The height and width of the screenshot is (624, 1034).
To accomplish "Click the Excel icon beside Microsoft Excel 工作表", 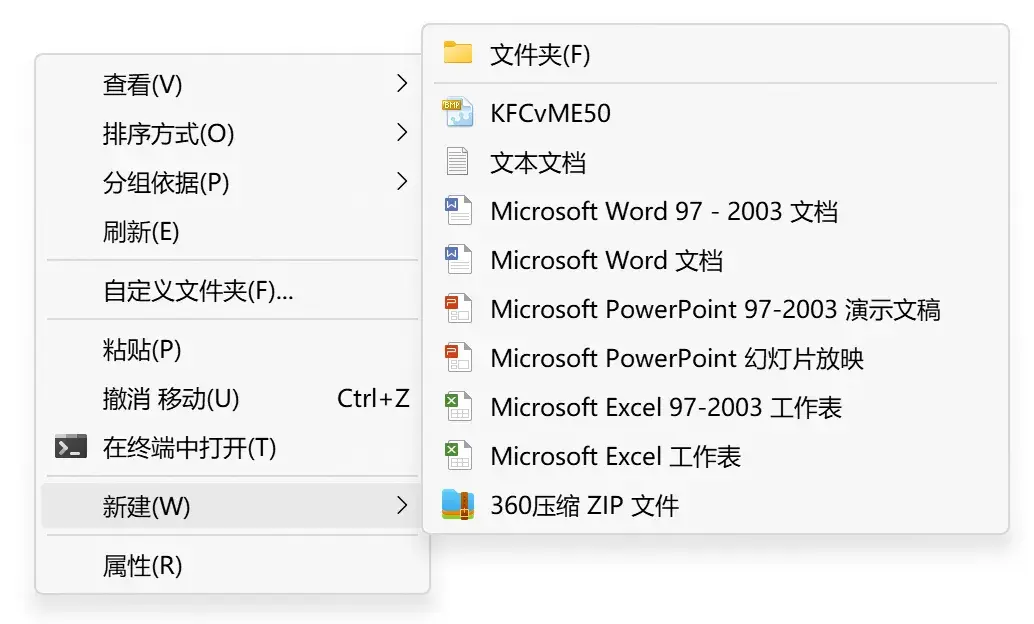I will [x=458, y=456].
